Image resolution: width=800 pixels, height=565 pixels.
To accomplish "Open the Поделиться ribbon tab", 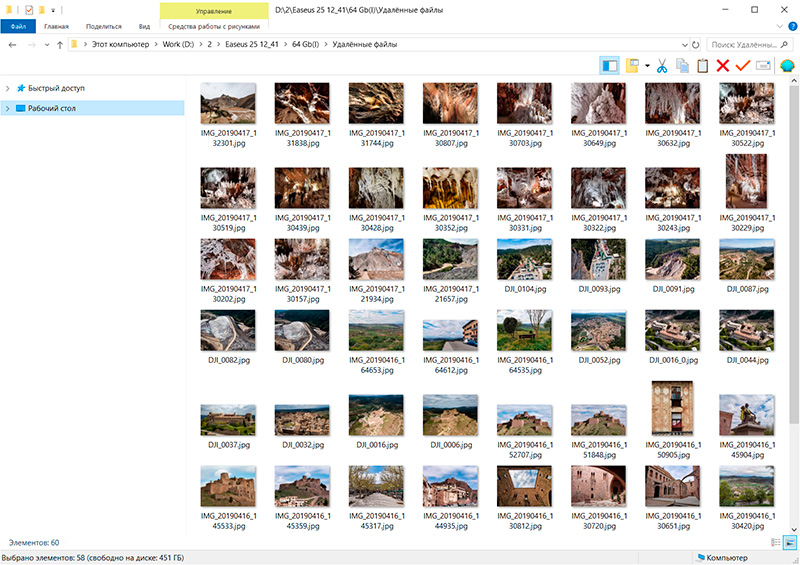I will pos(104,27).
